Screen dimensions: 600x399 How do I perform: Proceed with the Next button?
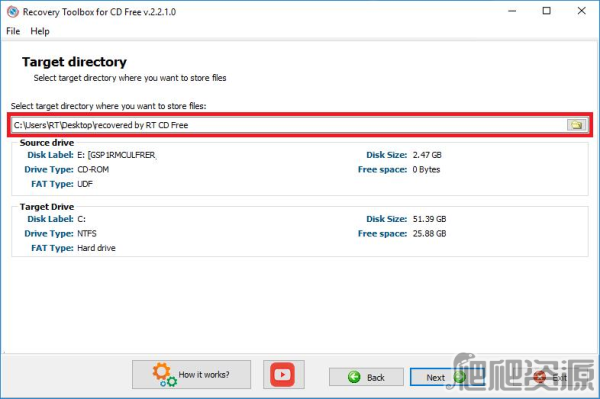point(447,377)
